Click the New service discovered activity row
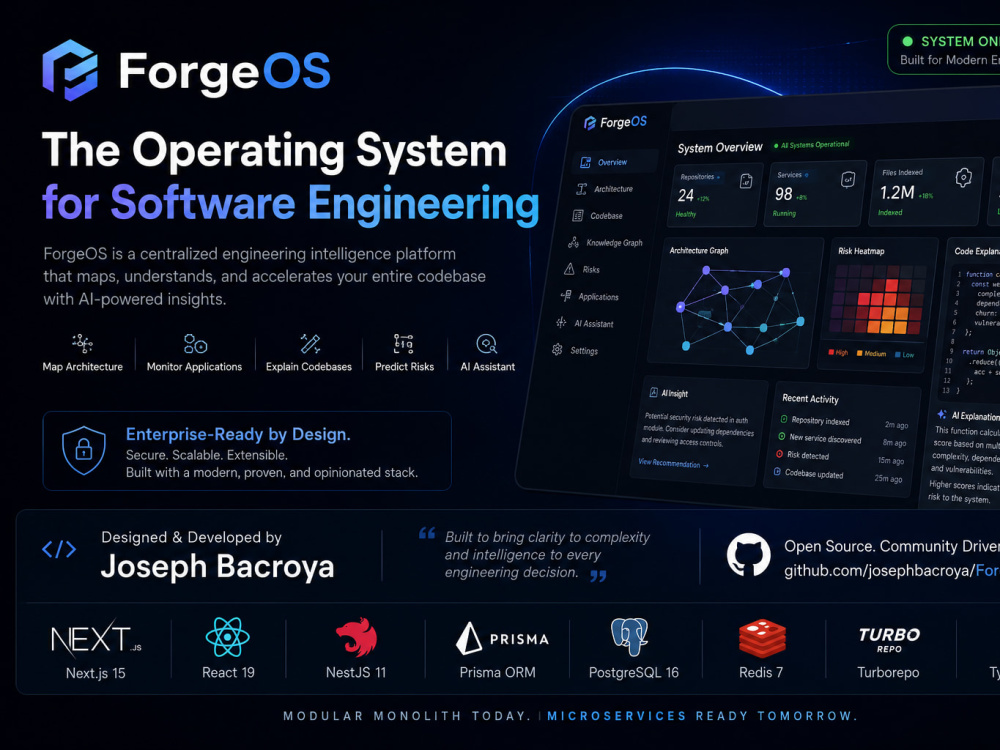This screenshot has width=1000, height=750. coord(842,439)
